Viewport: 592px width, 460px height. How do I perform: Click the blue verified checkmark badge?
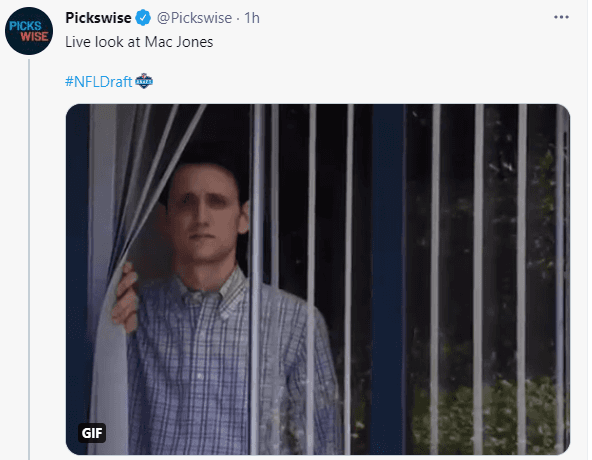click(143, 18)
